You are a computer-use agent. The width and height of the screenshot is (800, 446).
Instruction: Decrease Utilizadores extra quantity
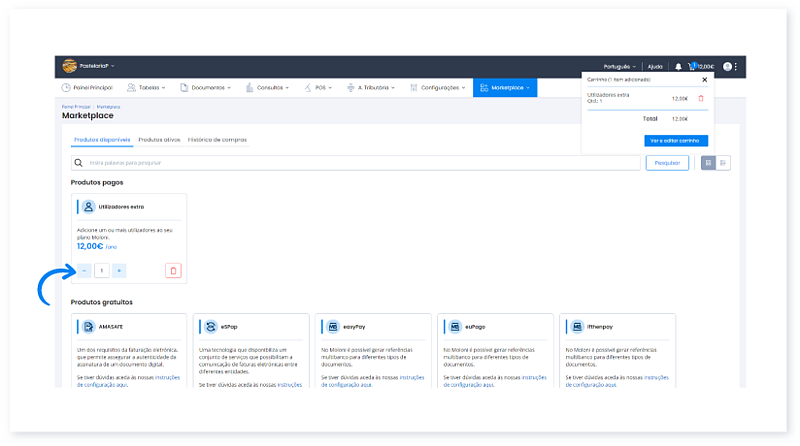pos(84,270)
